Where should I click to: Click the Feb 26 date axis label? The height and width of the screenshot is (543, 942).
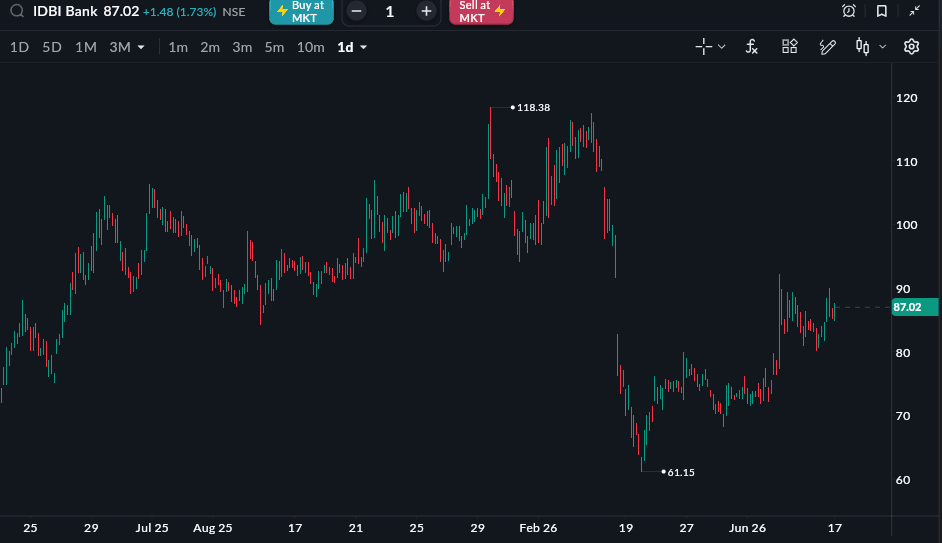click(x=538, y=528)
